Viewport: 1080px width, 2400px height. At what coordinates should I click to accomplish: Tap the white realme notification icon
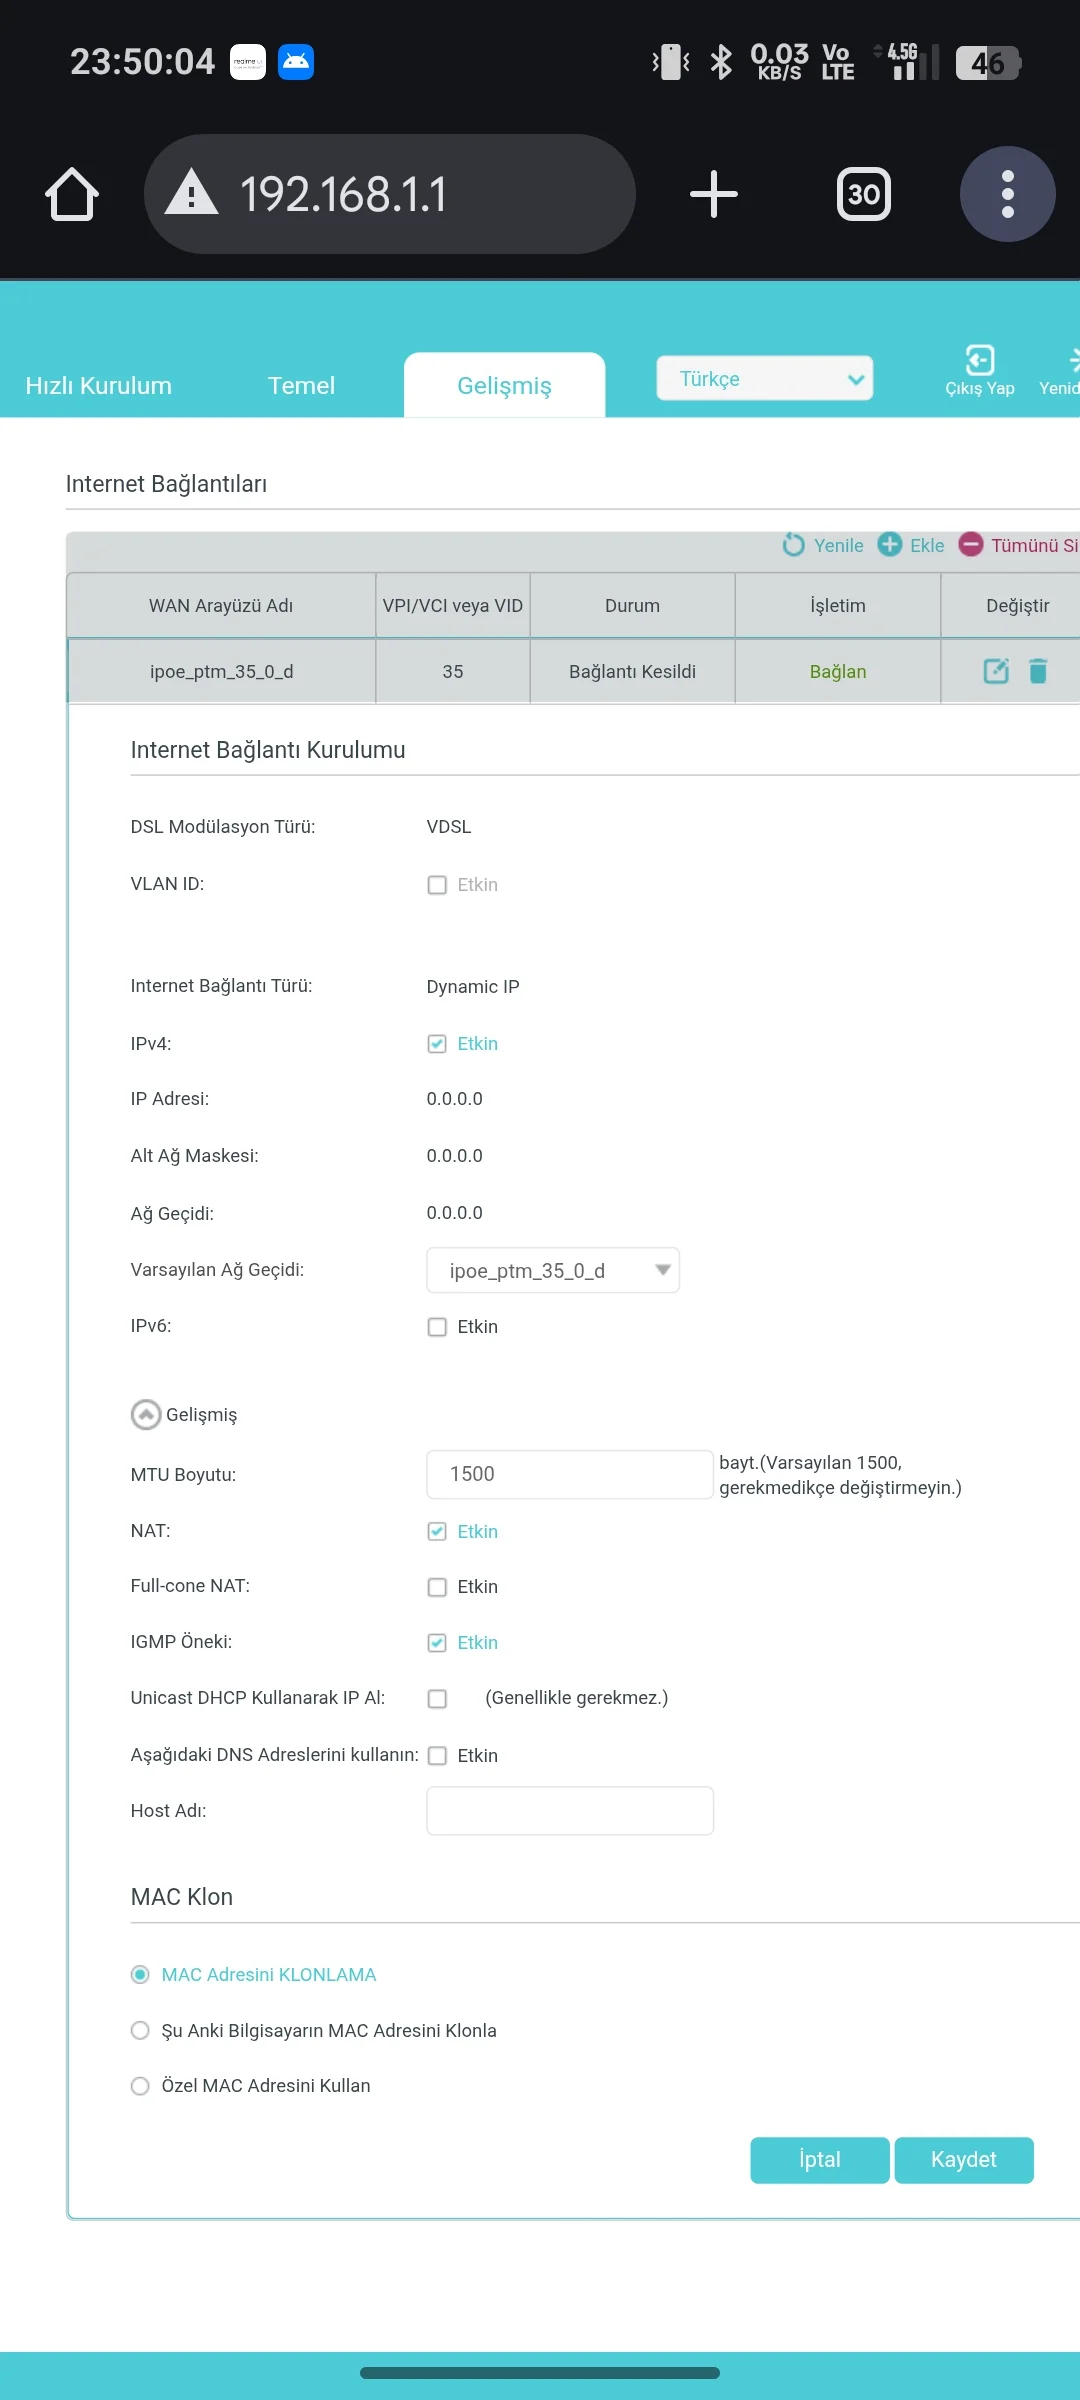coord(248,62)
